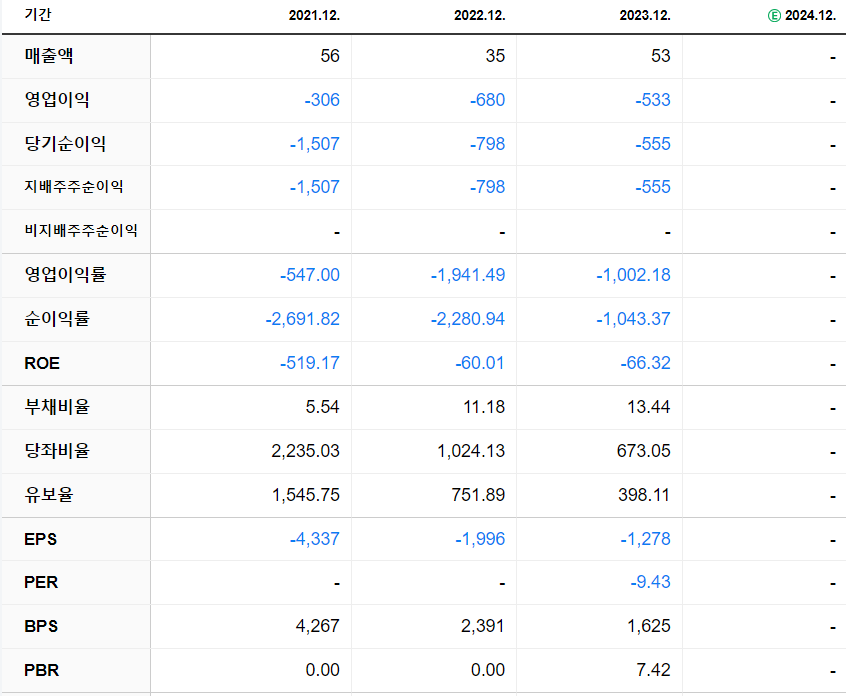Click 순이익률 value -2,691.82
This screenshot has width=846, height=696.
303,319
